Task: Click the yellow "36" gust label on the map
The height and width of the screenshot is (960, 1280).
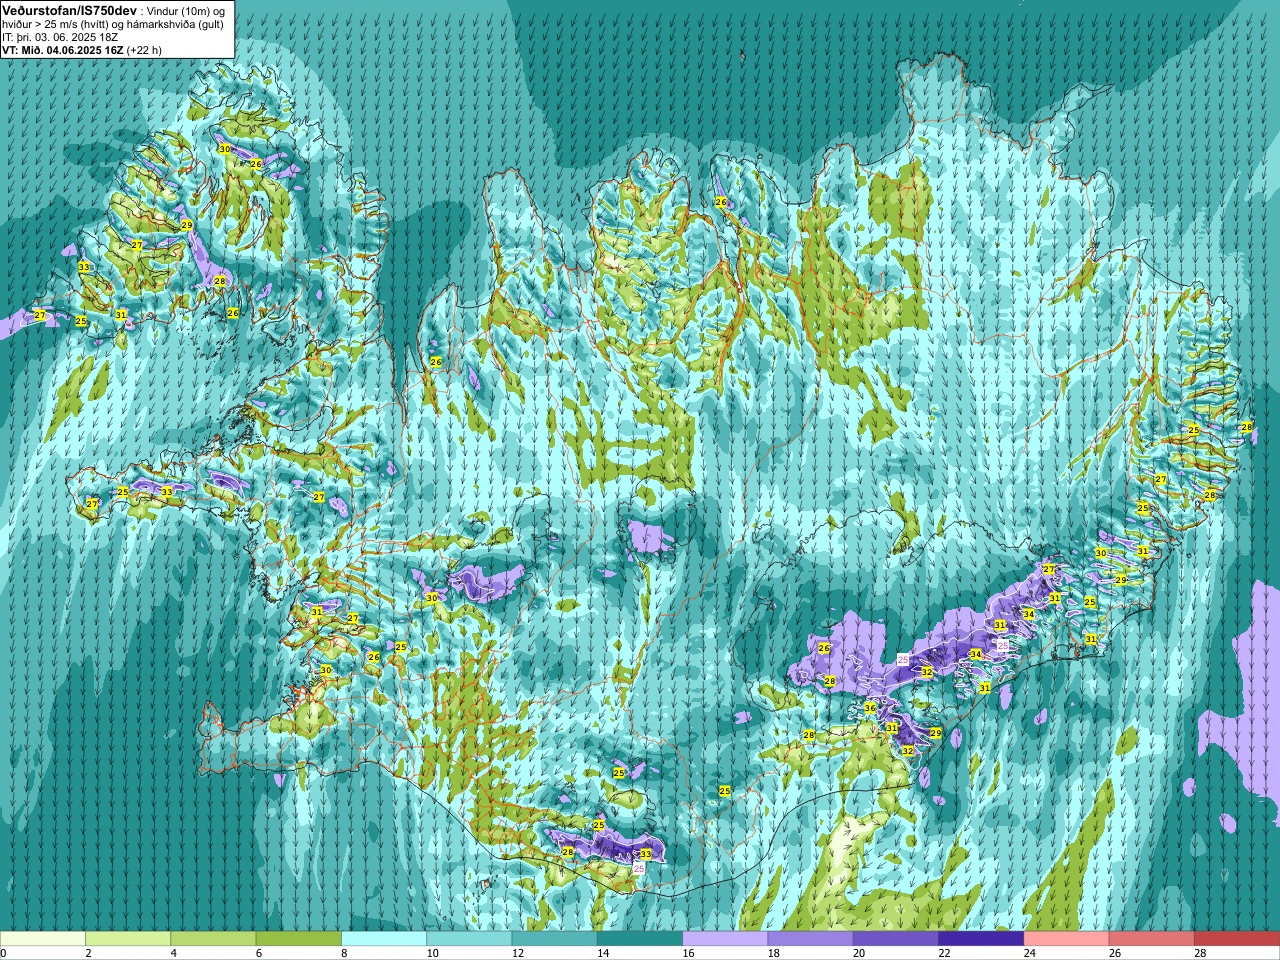Action: coord(870,708)
